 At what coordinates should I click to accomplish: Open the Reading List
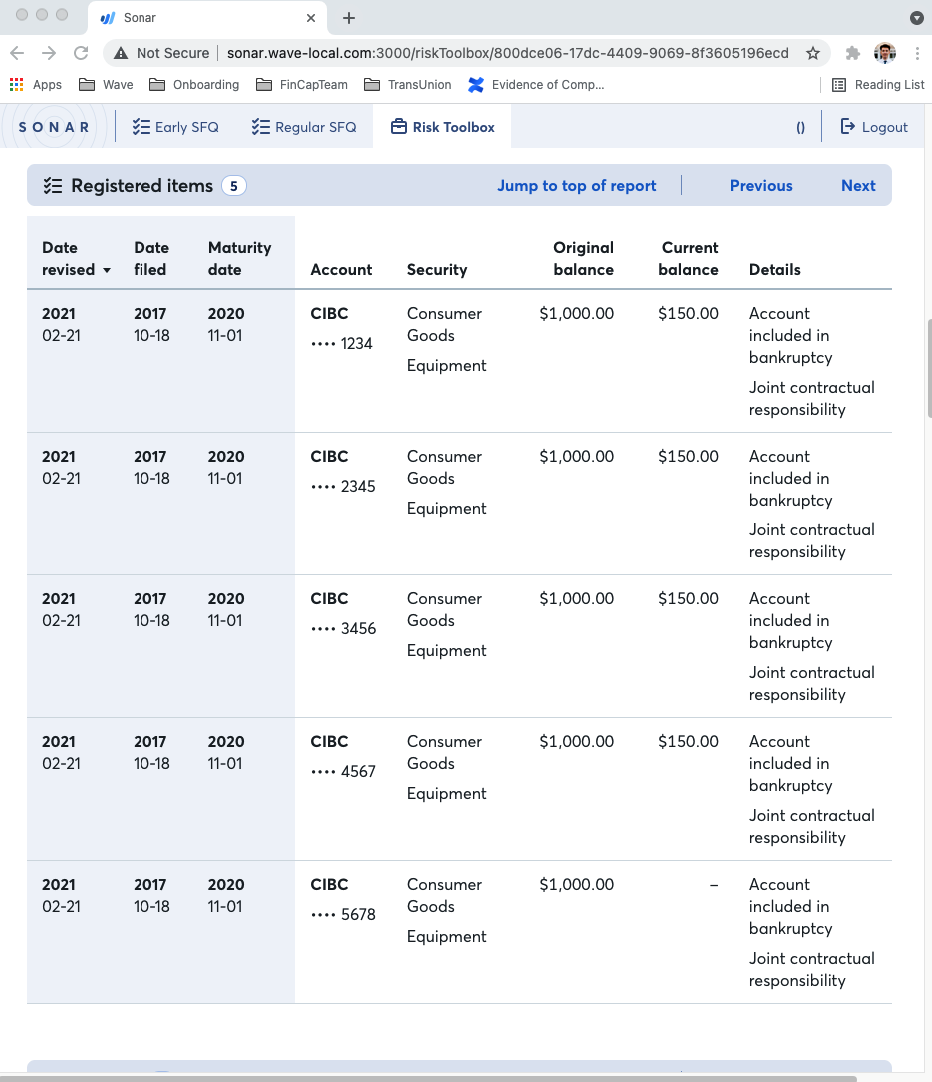pos(878,85)
